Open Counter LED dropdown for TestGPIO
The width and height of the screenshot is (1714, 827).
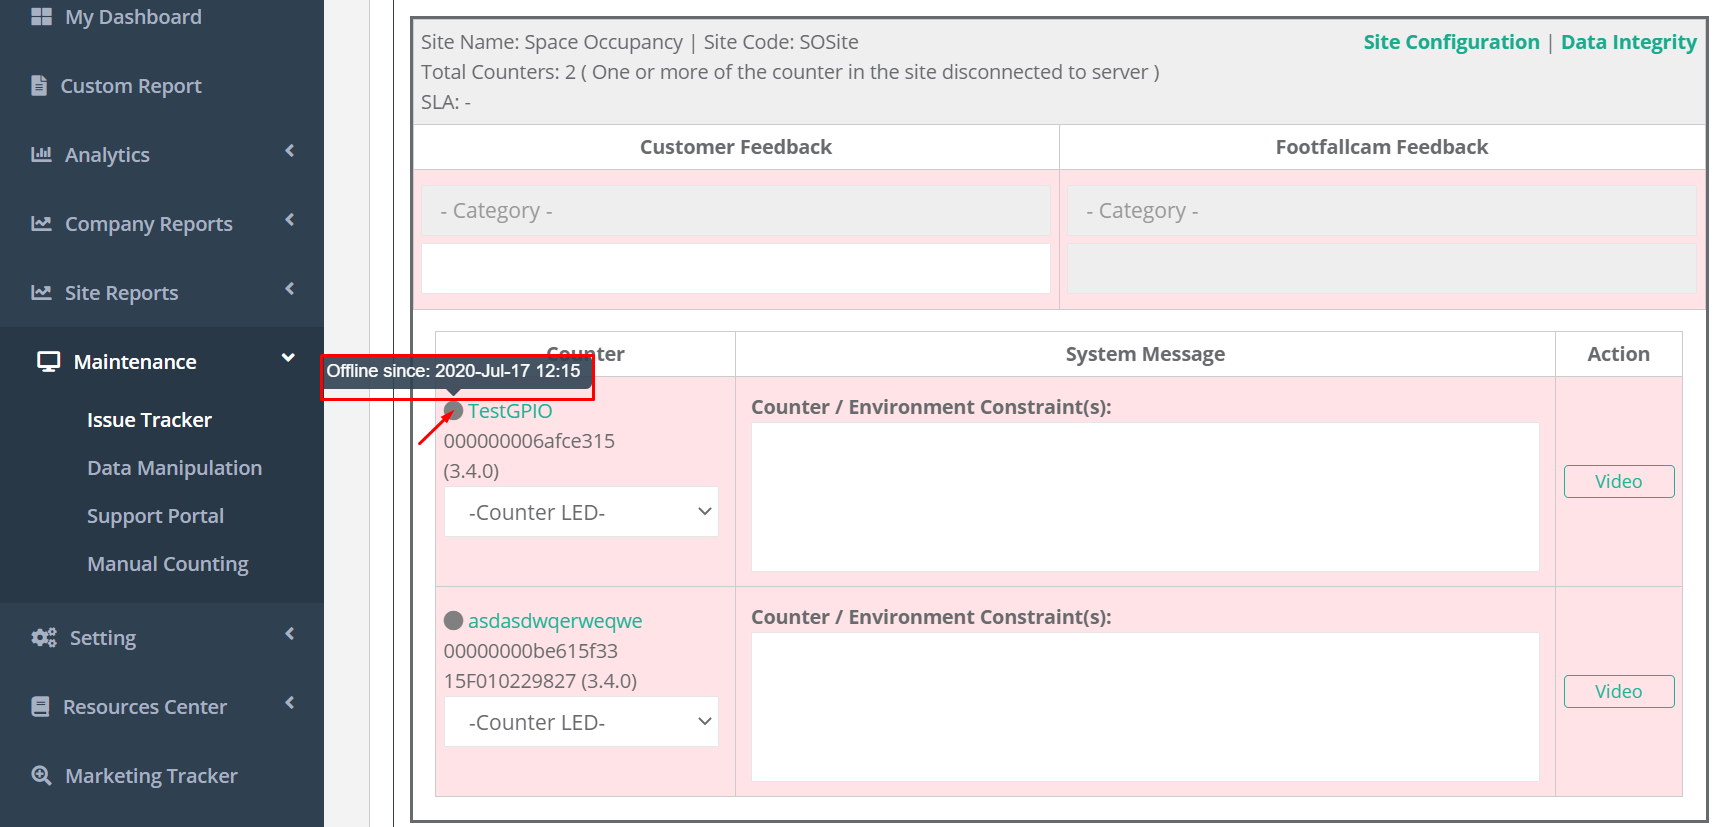pos(581,512)
